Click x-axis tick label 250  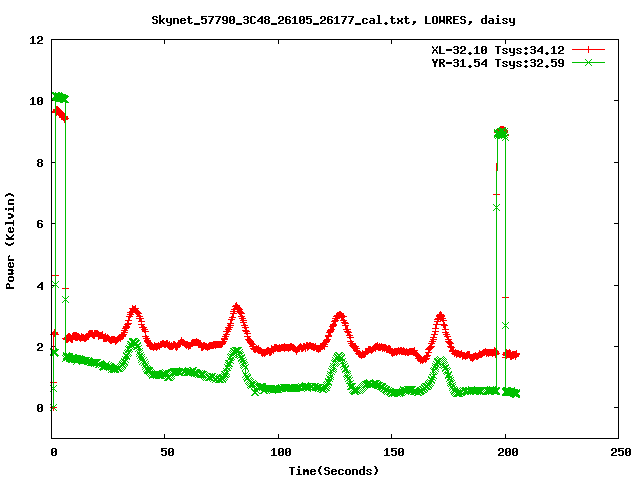(x=621, y=452)
